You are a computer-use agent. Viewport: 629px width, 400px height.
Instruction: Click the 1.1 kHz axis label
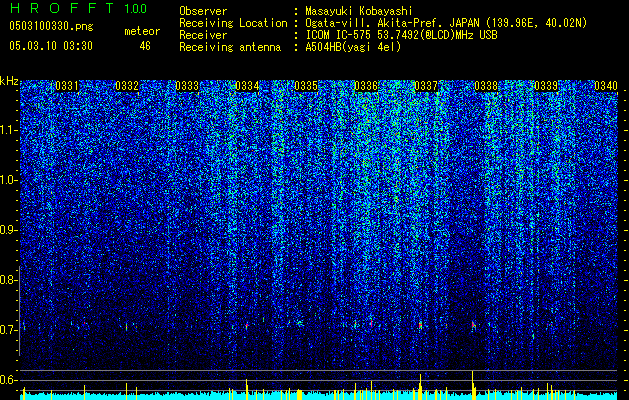coord(7,130)
